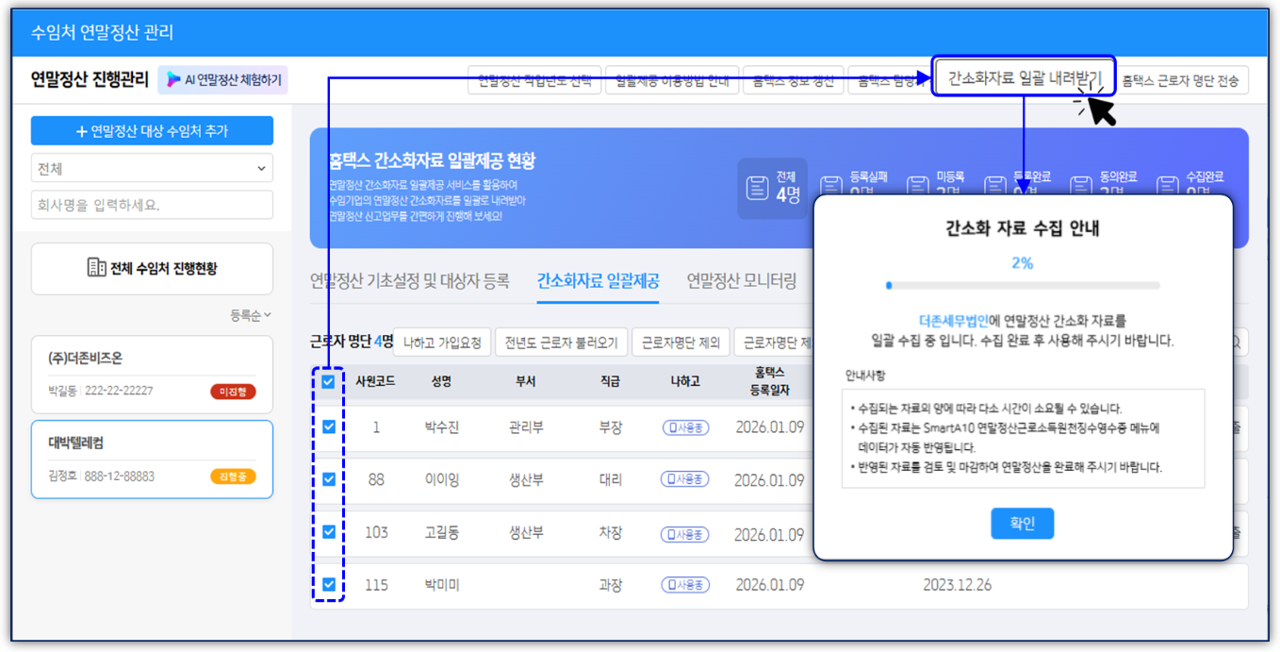Screen dimensions: 1280x652
Task: Focus the 회사명을 입력하세요 search field
Action: (152, 205)
